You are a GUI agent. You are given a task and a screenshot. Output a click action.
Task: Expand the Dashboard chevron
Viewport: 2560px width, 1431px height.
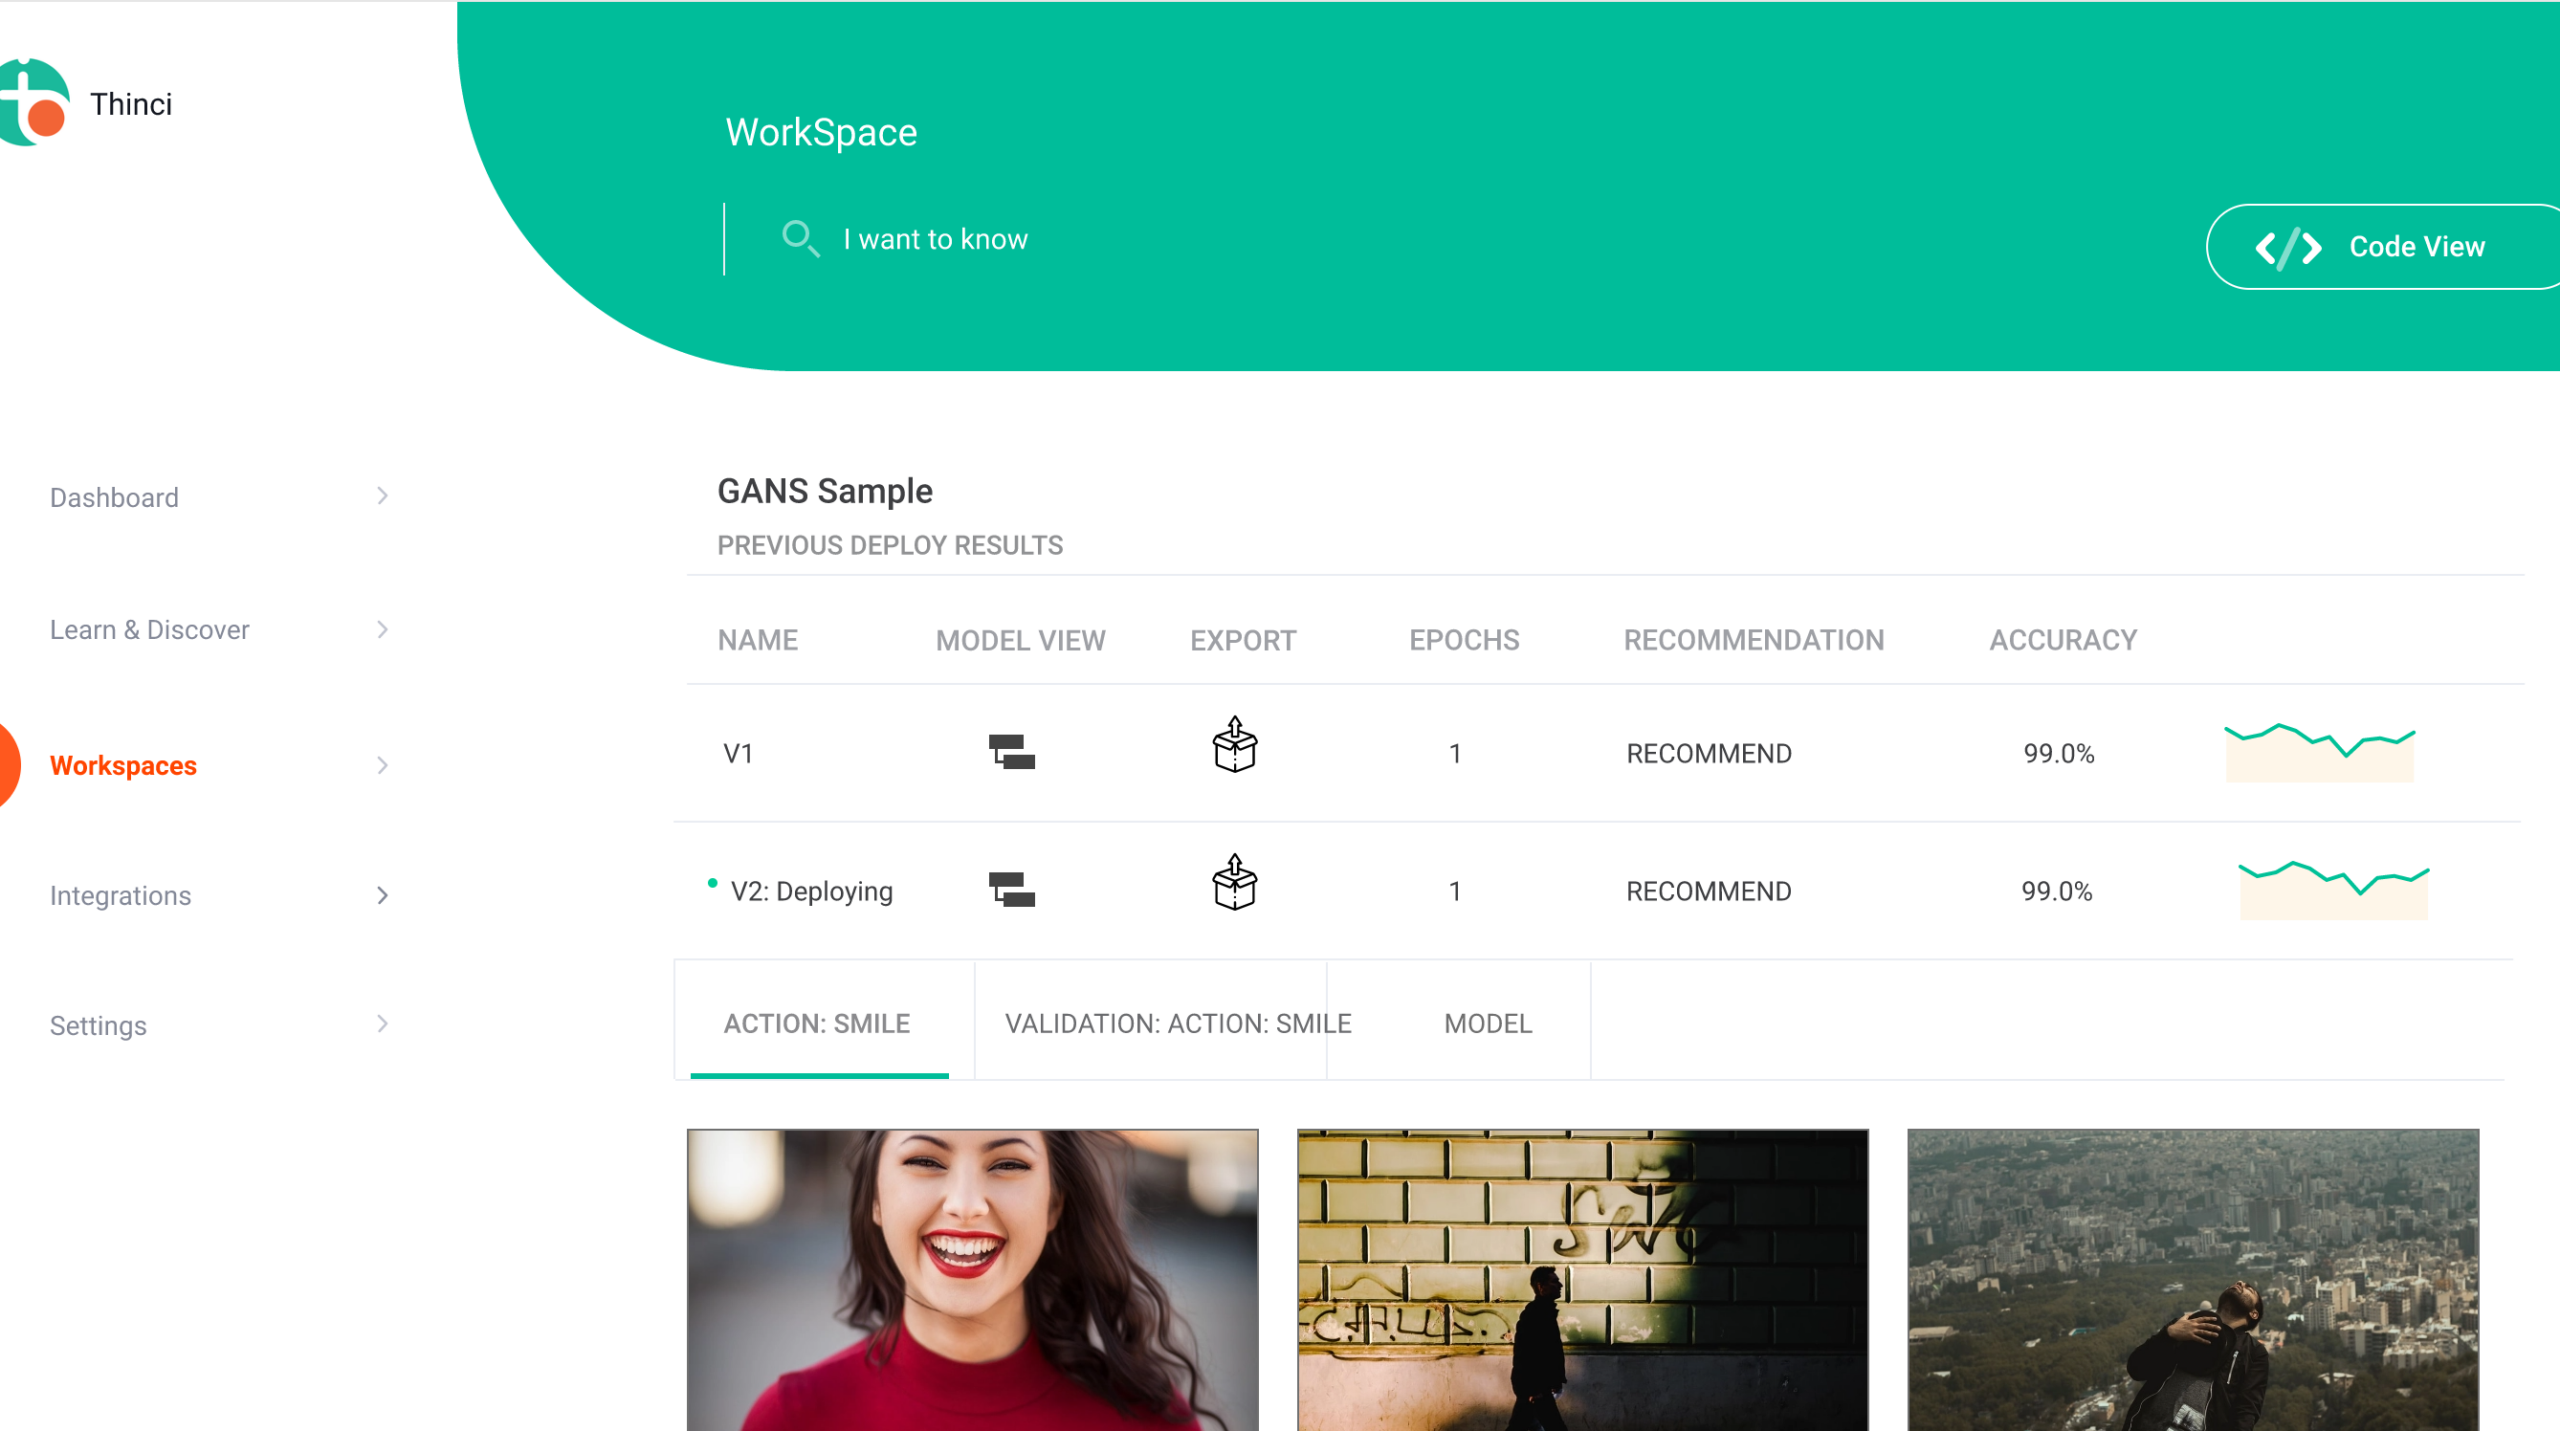click(x=382, y=496)
